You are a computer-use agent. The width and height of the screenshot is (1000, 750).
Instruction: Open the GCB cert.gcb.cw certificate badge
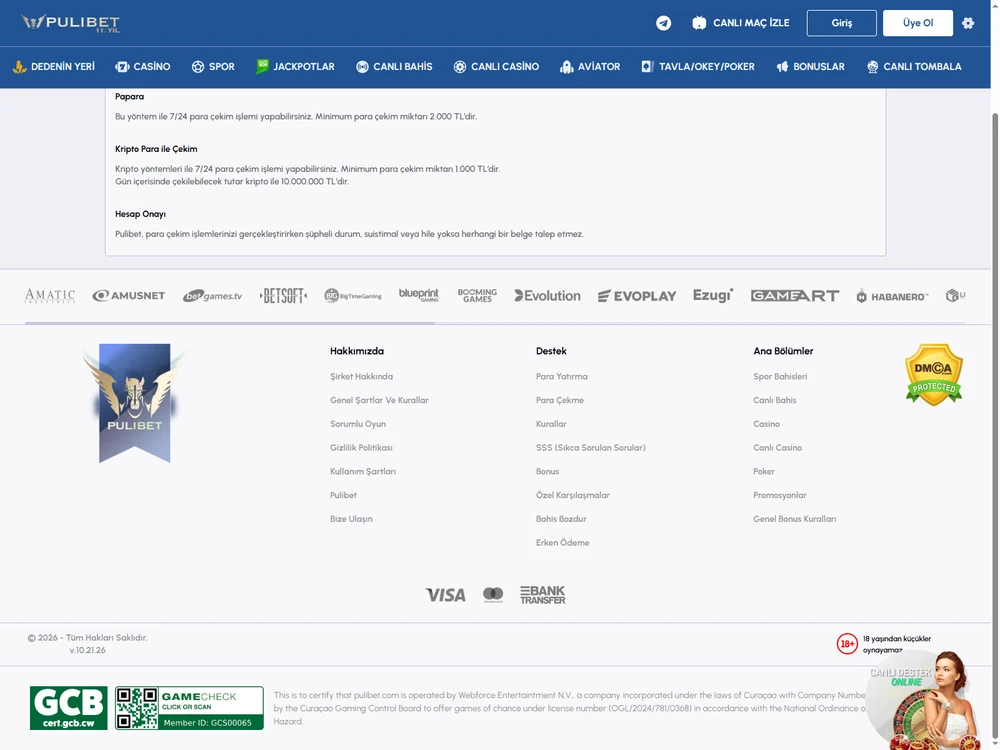click(69, 708)
